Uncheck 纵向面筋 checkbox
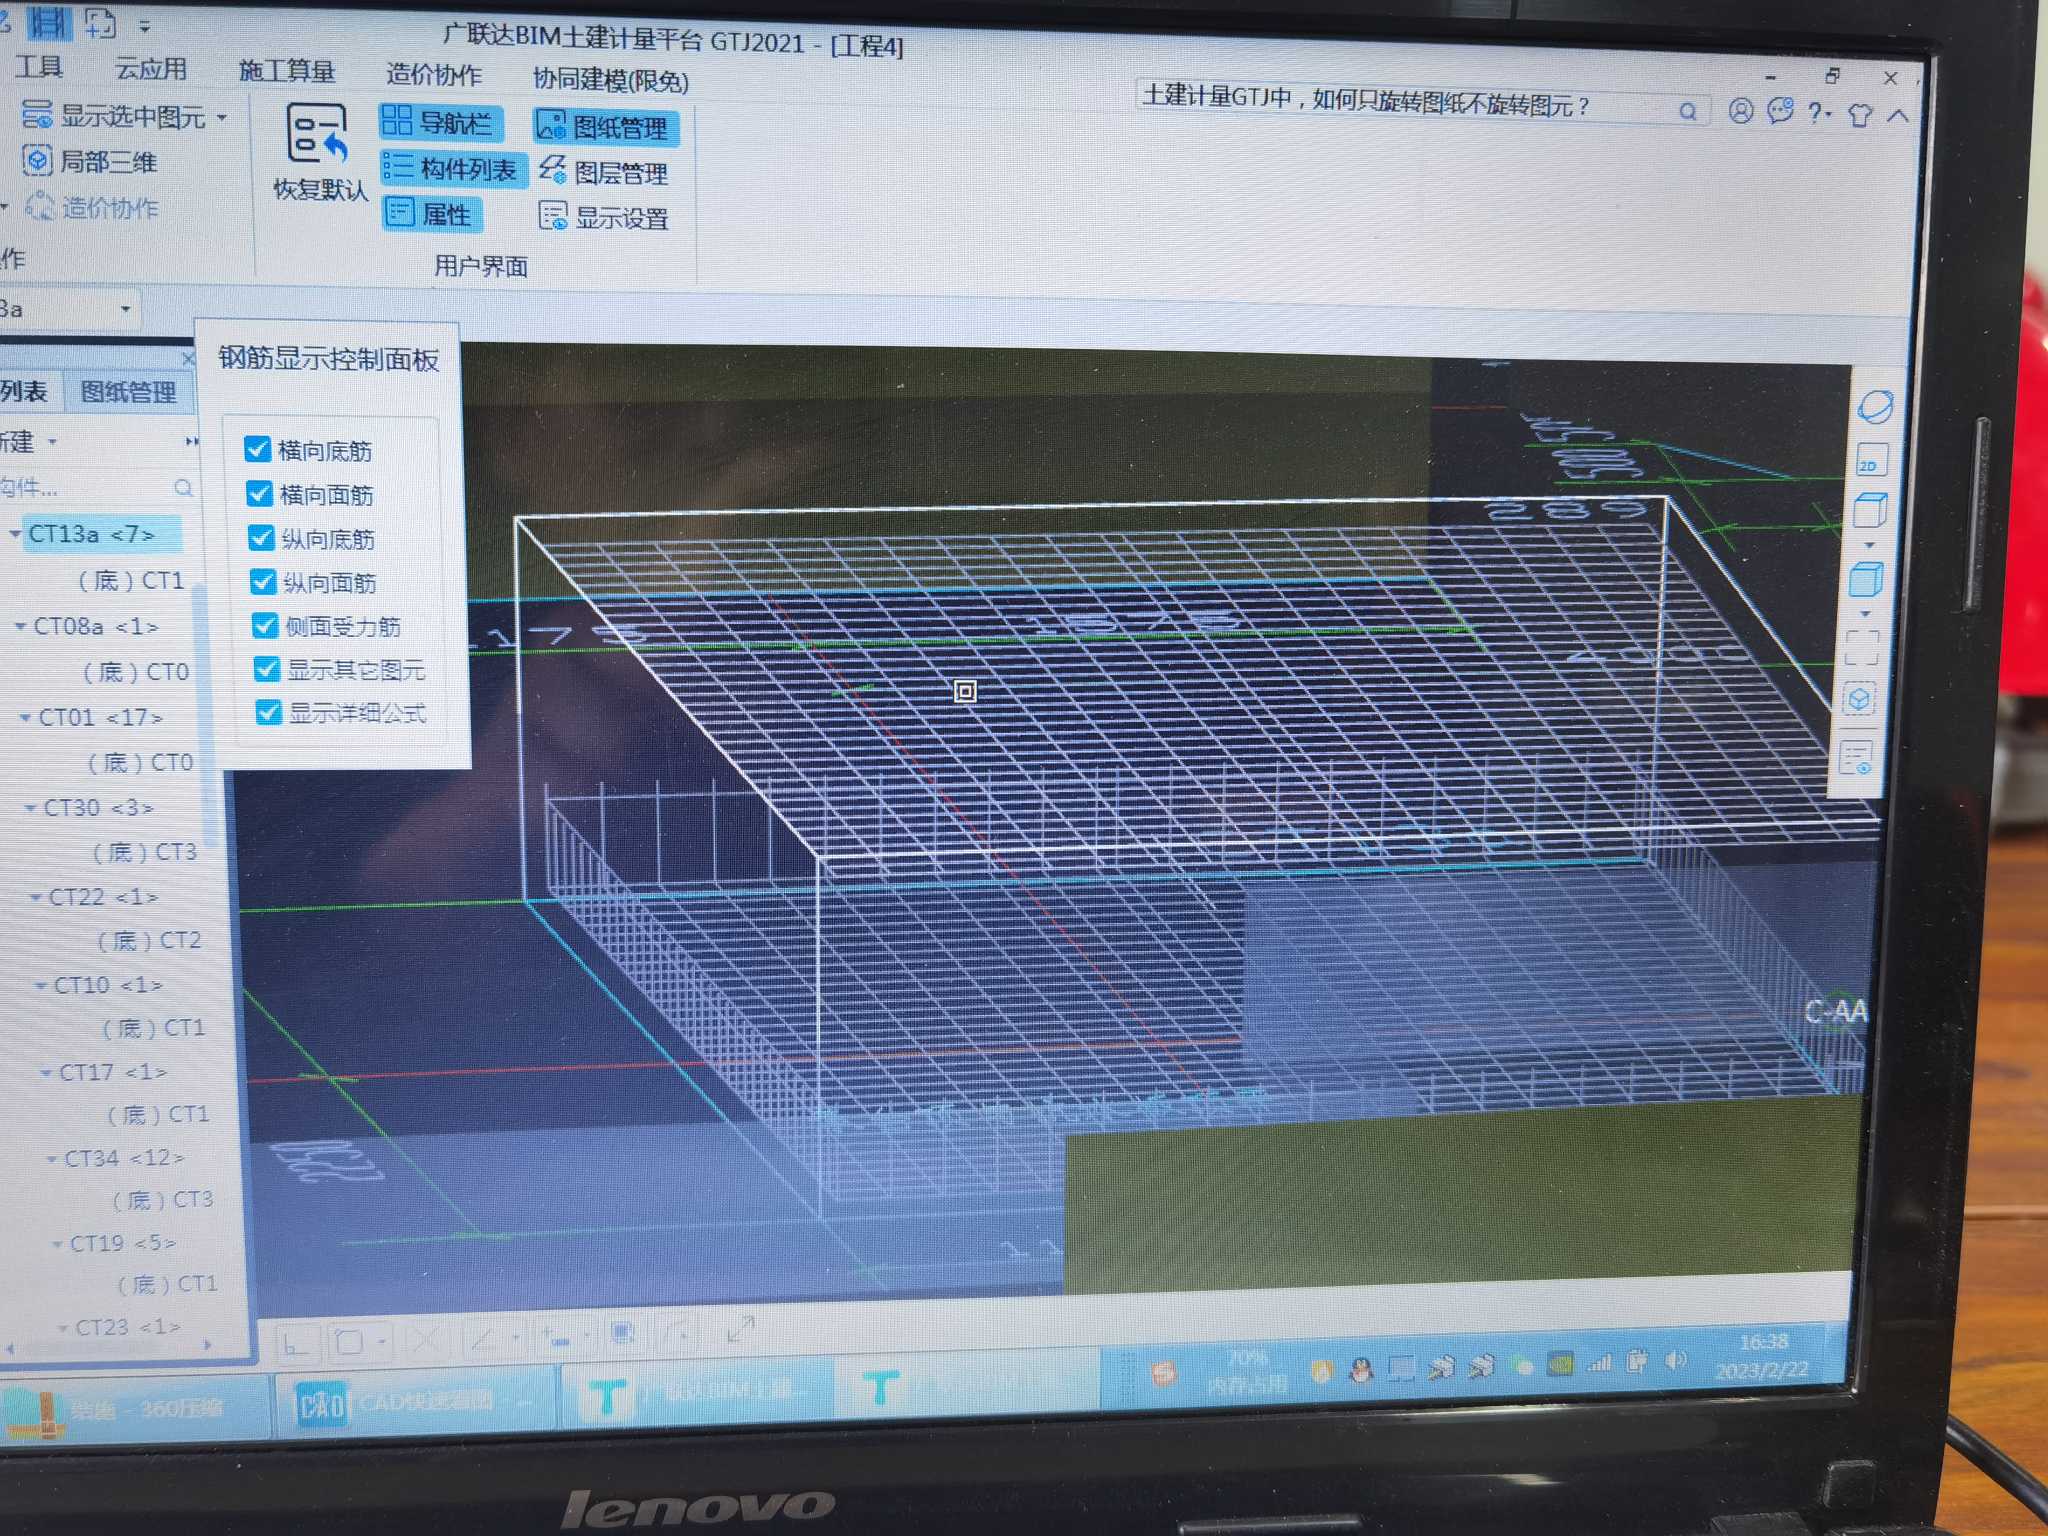 click(263, 581)
